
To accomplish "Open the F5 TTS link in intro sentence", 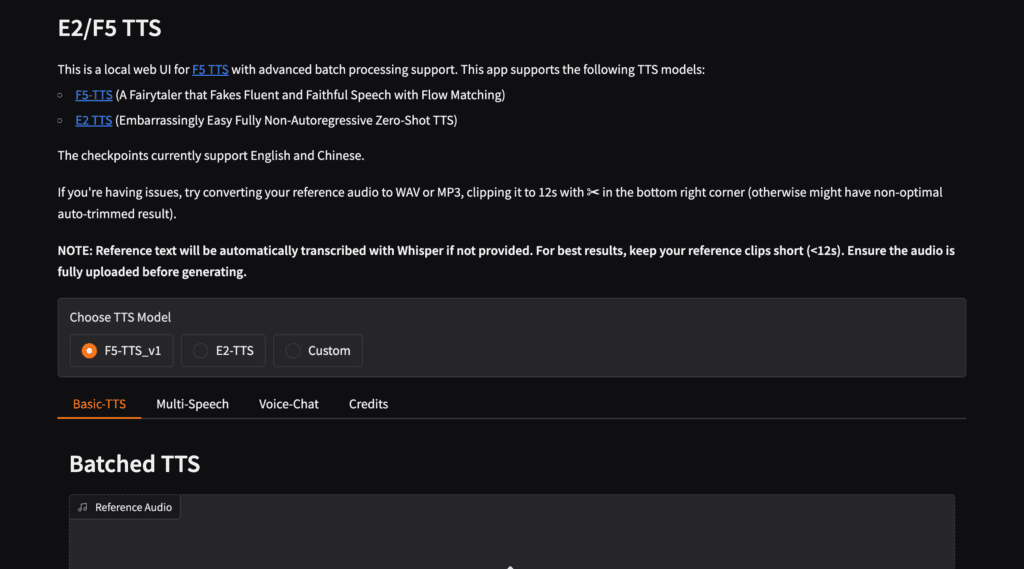I will 210,69.
